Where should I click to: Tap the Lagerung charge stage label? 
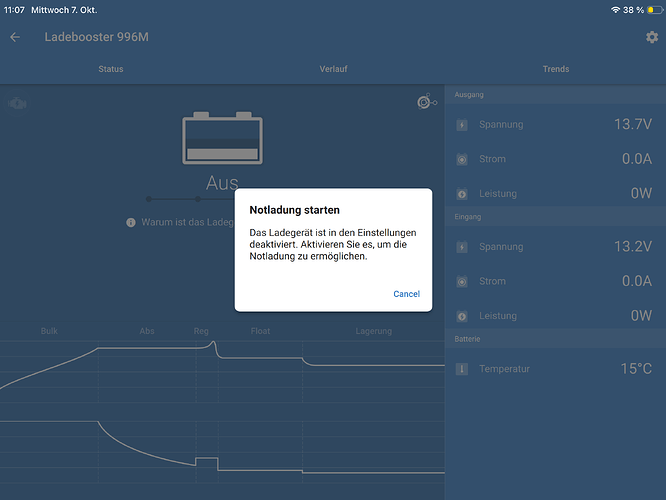374,331
